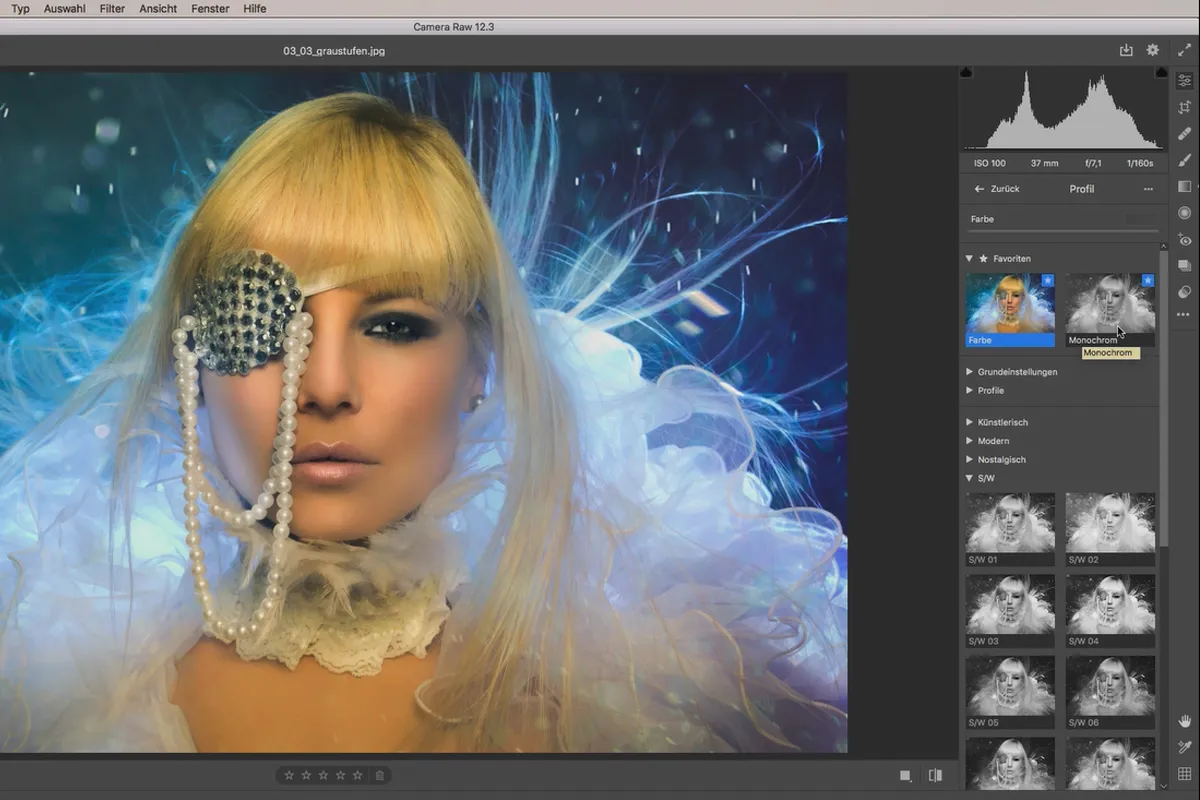Go back with the Zurück button
The height and width of the screenshot is (800, 1200).
pyautogui.click(x=997, y=189)
